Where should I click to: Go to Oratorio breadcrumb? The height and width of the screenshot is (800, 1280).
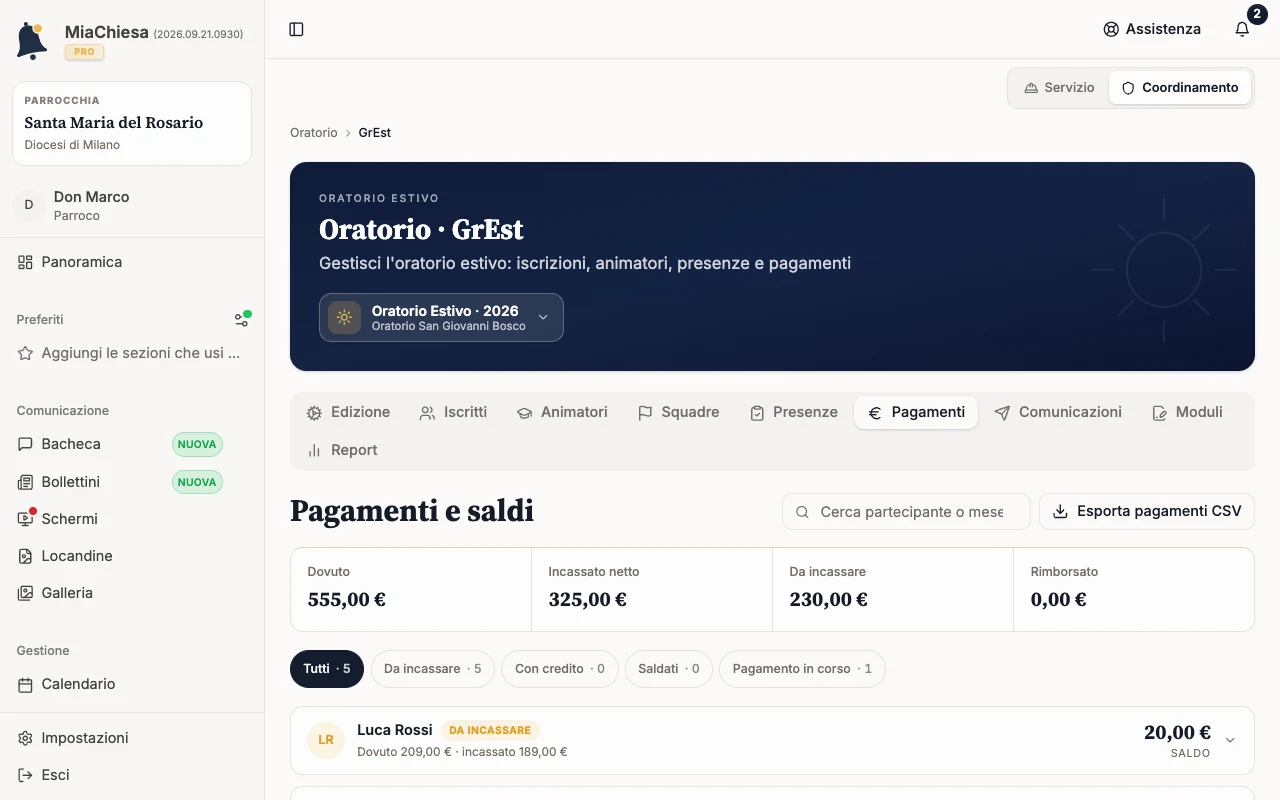(314, 132)
